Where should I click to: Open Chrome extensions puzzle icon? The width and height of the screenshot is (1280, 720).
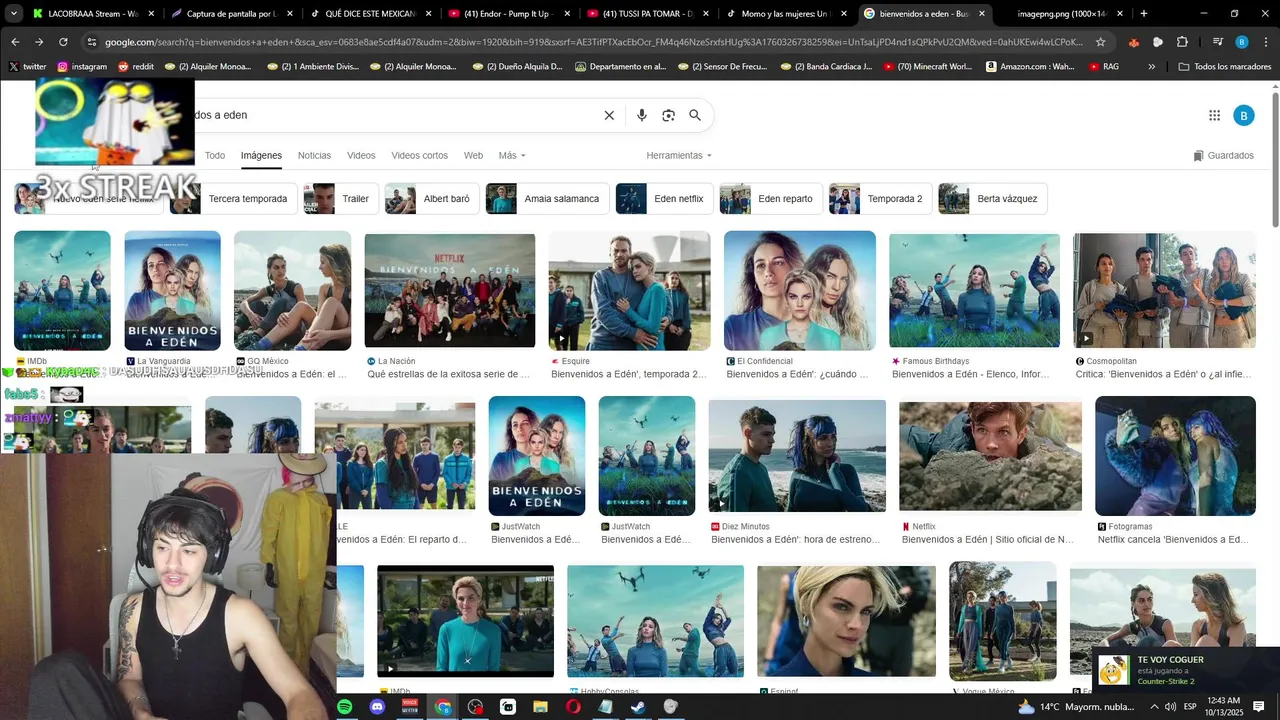[1182, 42]
